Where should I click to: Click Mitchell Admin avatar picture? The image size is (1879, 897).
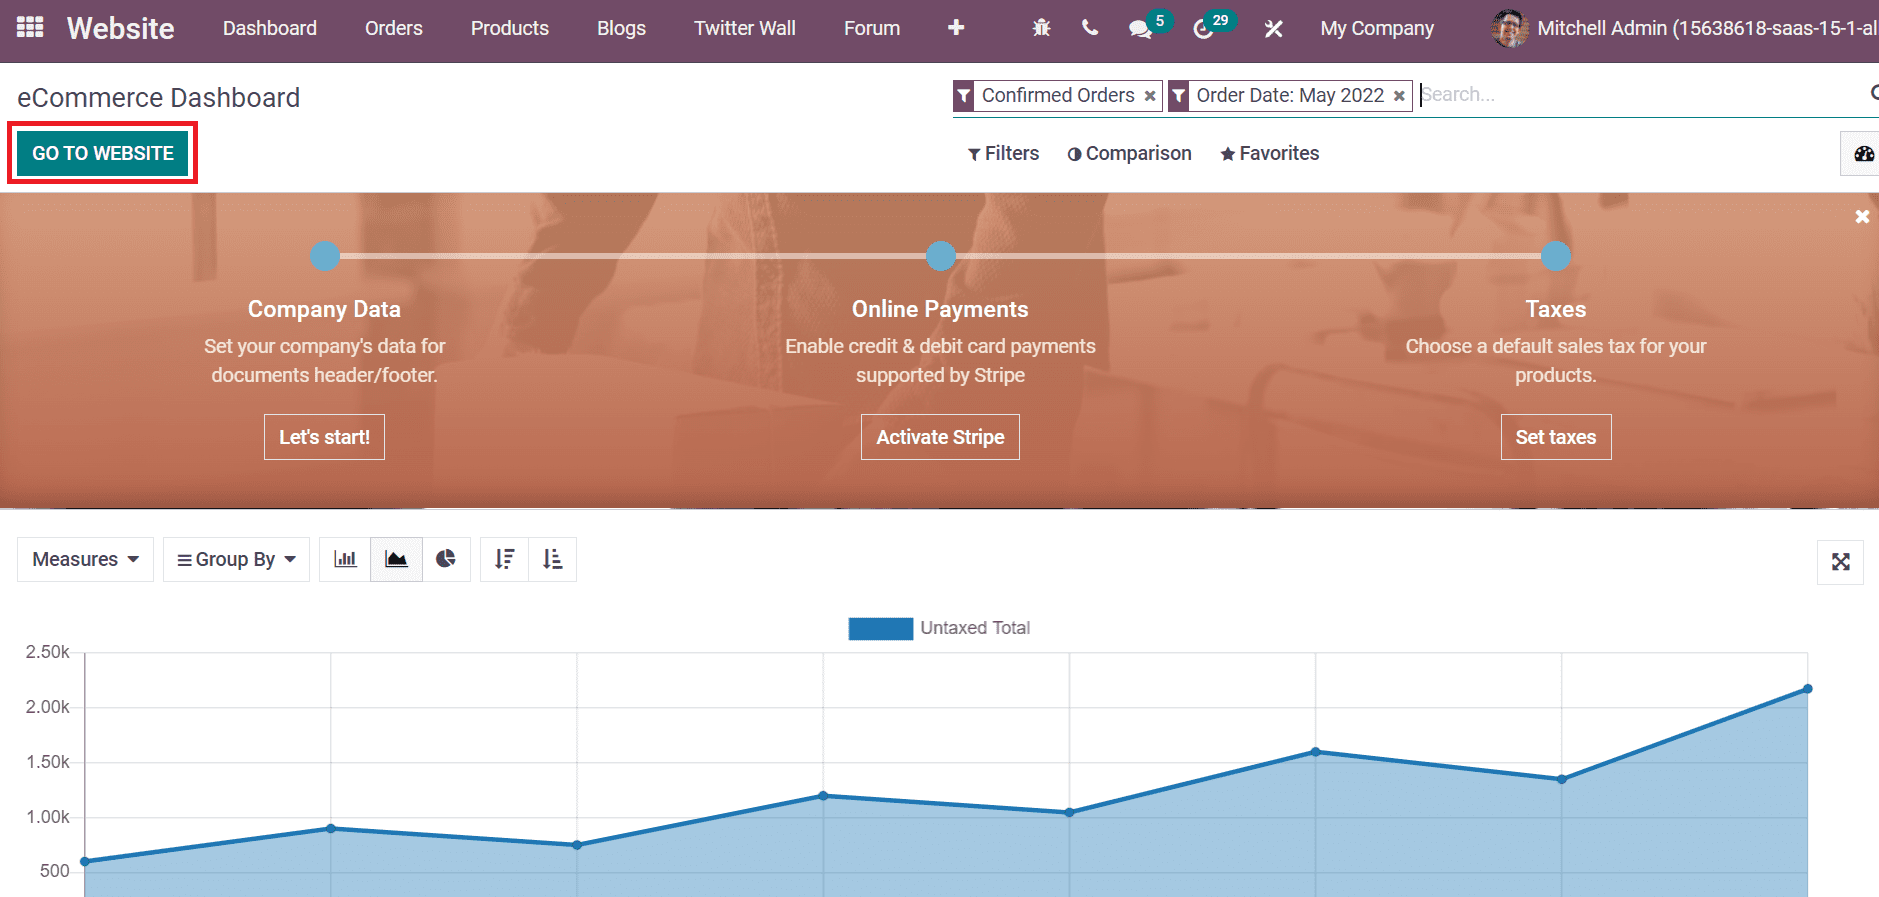tap(1509, 28)
